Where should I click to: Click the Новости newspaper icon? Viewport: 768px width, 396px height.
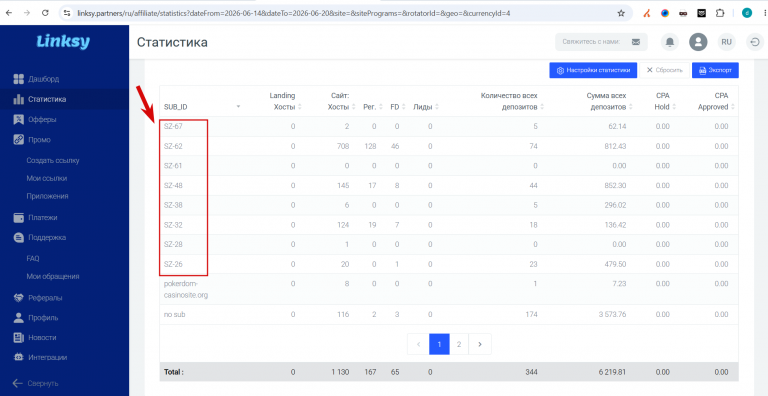19,338
